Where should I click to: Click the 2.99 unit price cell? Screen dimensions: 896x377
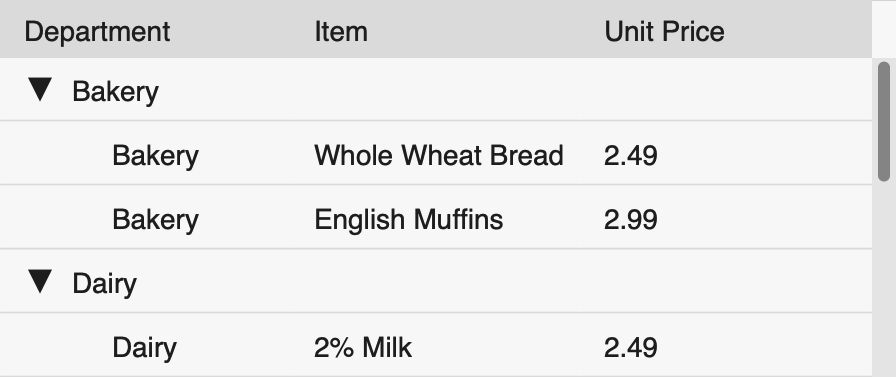pyautogui.click(x=630, y=219)
